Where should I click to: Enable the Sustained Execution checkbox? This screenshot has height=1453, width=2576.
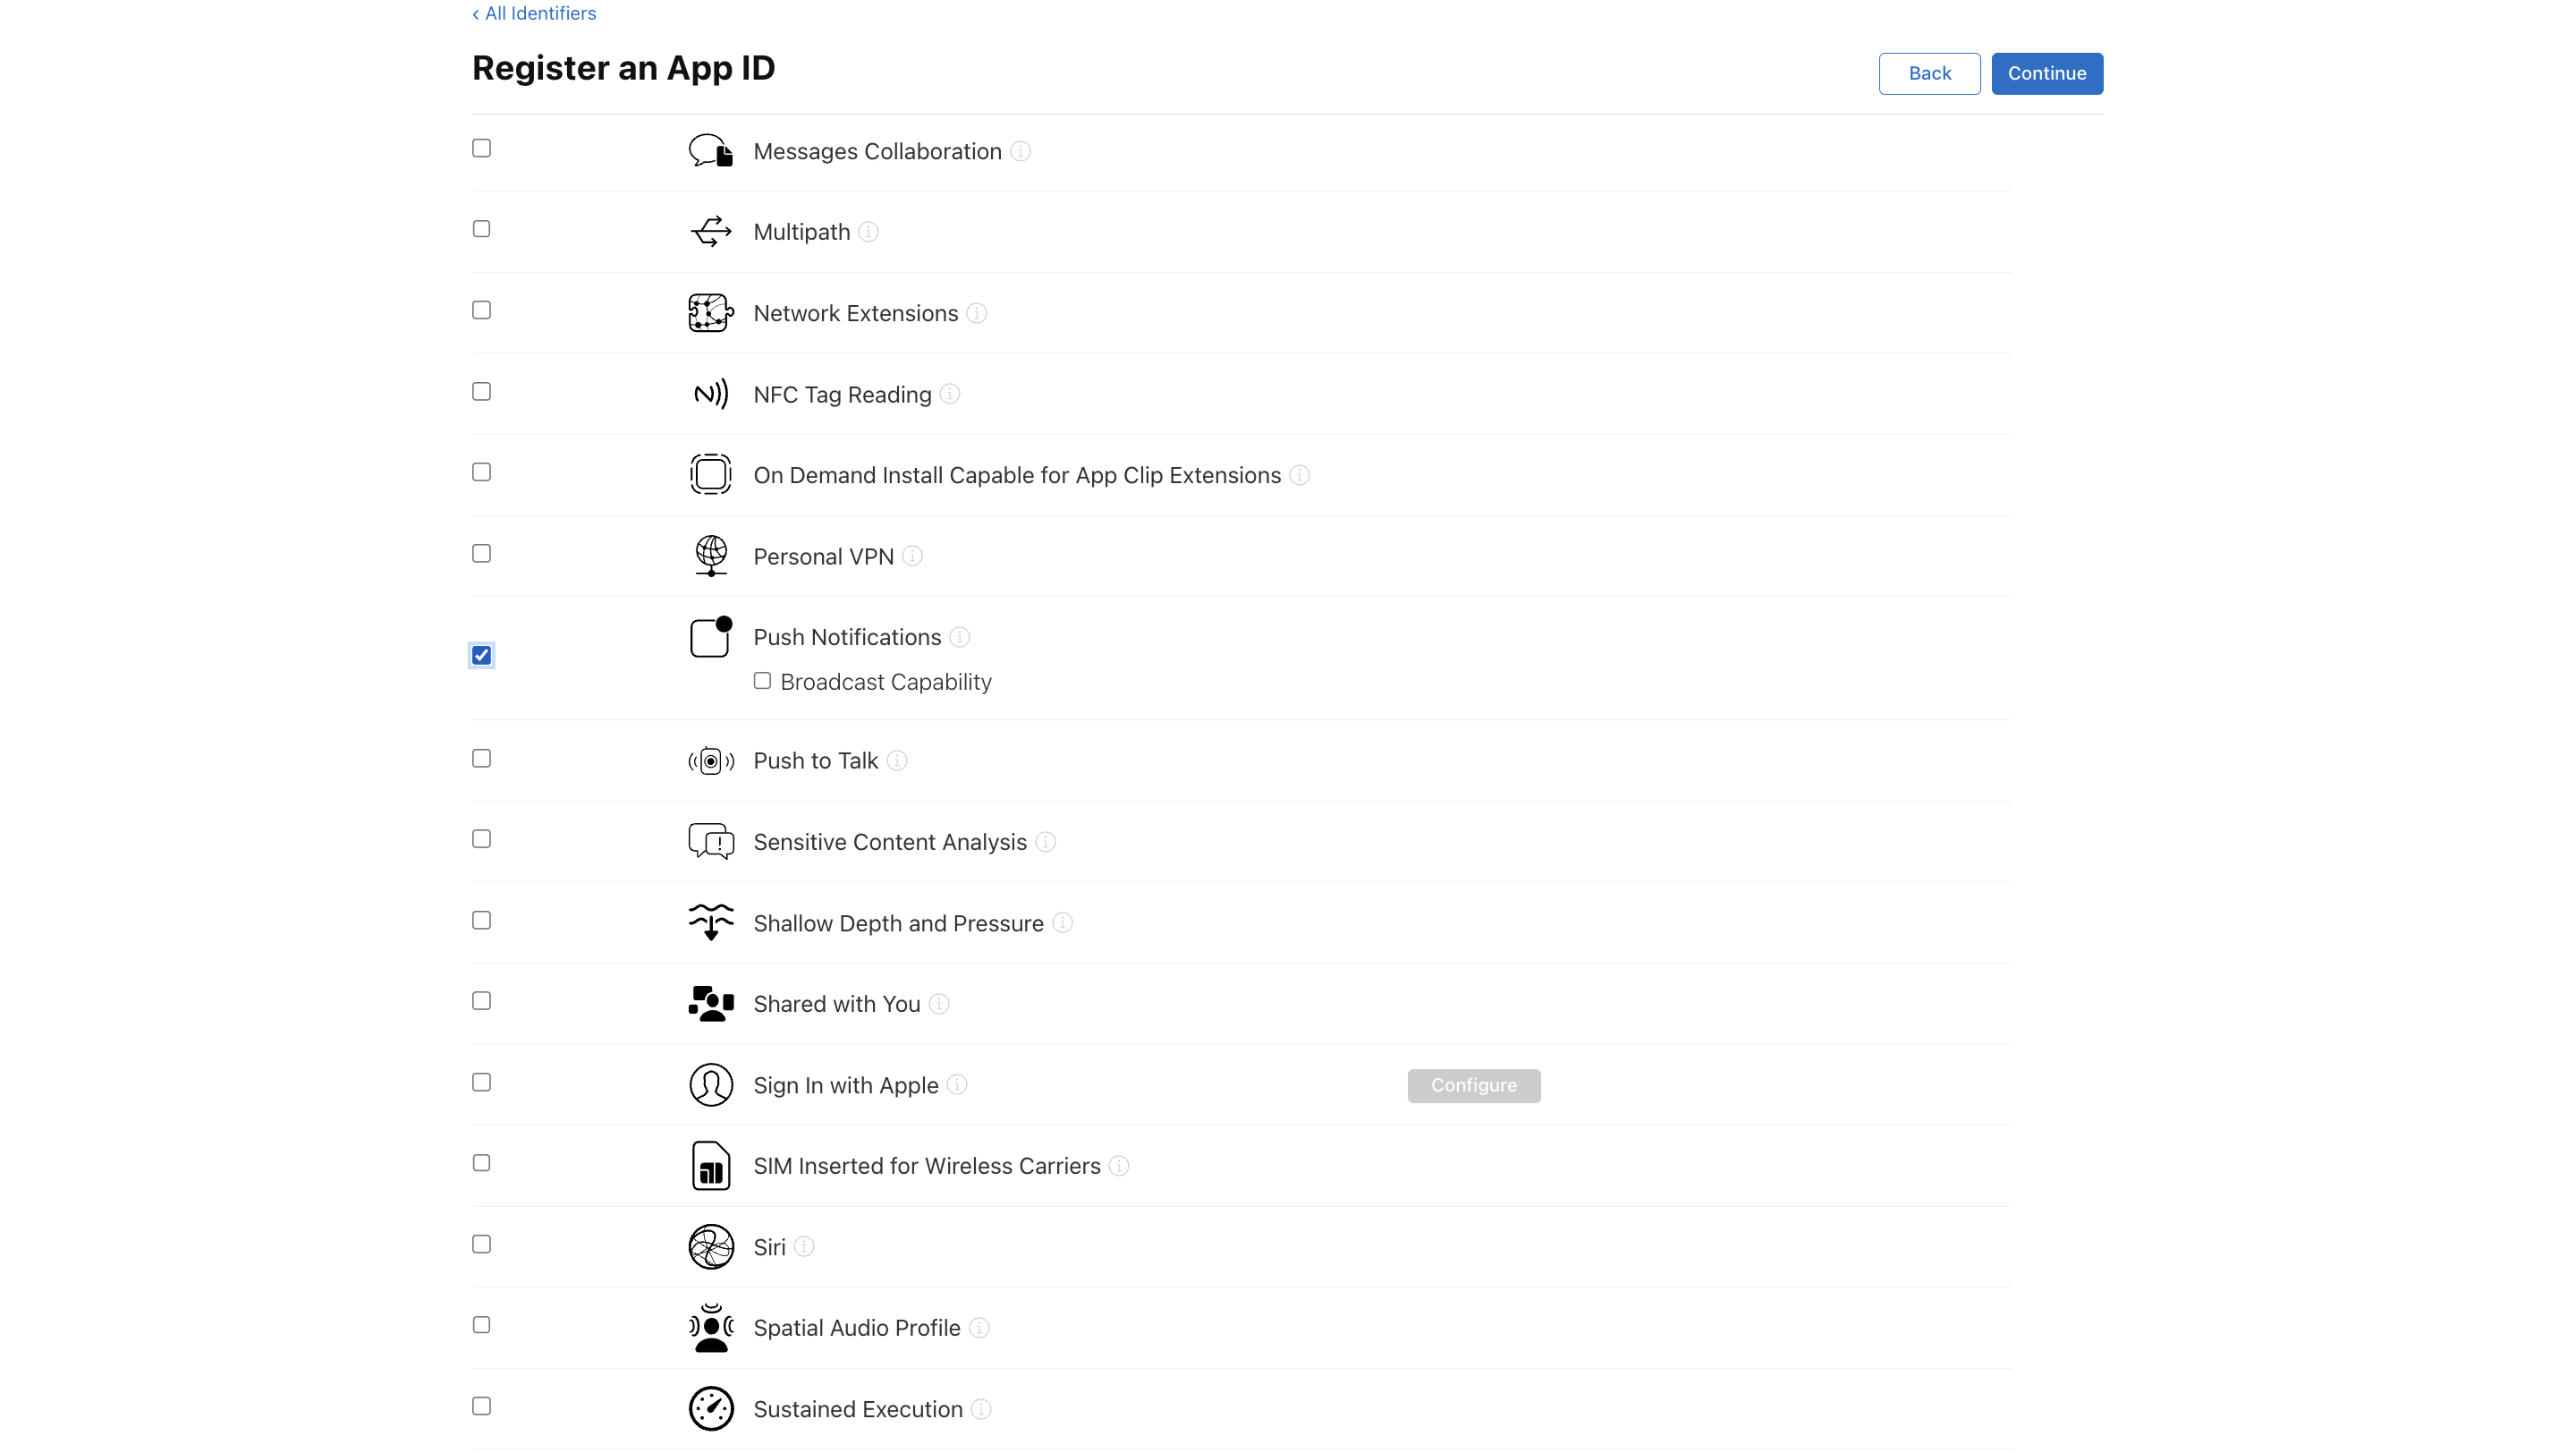tap(481, 1406)
